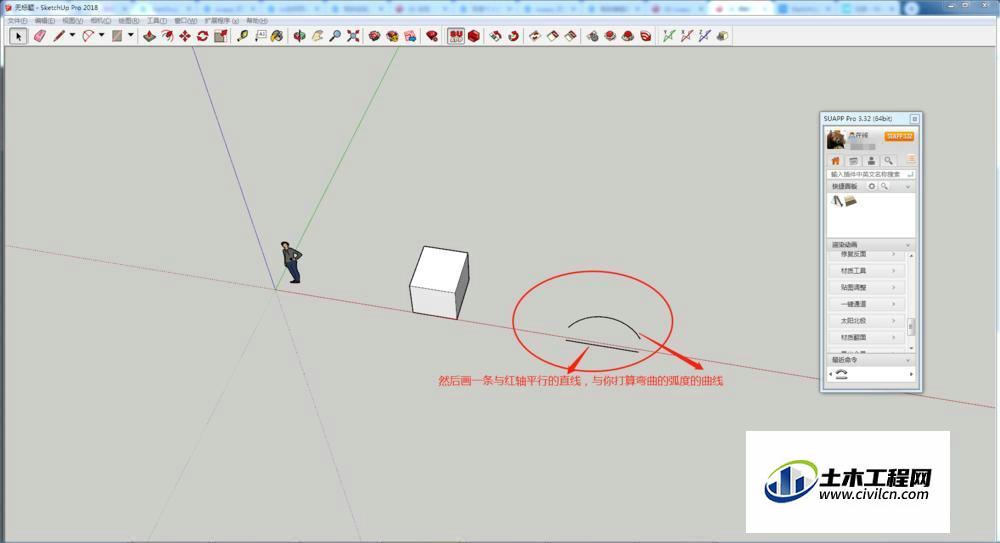Open the 工具 (Tools) menu
Screen dimensions: 1000x543
157,20
